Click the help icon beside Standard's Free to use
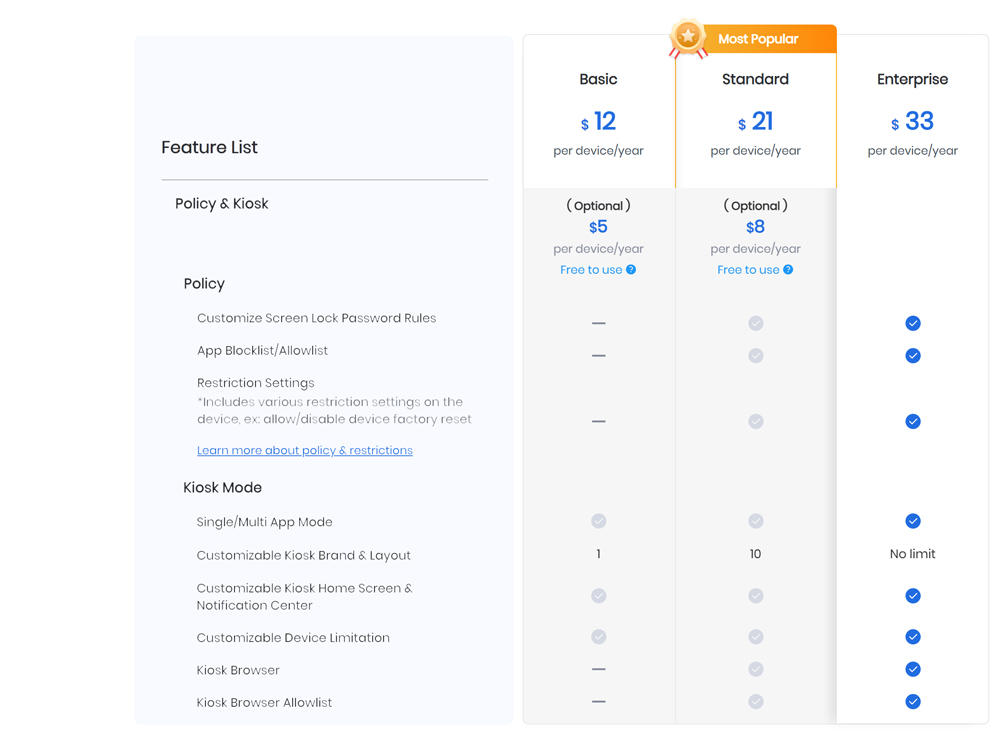Screen dimensions: 1000x739 789,269
